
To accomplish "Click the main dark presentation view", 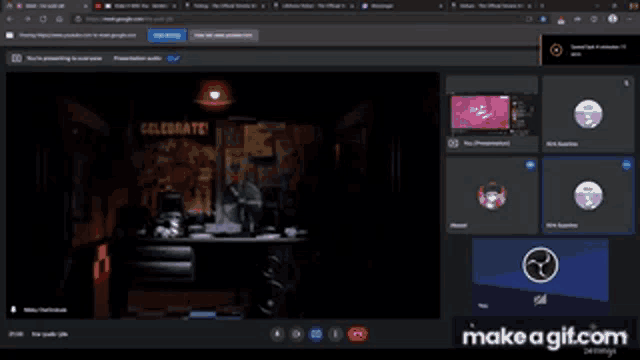I will (223, 196).
